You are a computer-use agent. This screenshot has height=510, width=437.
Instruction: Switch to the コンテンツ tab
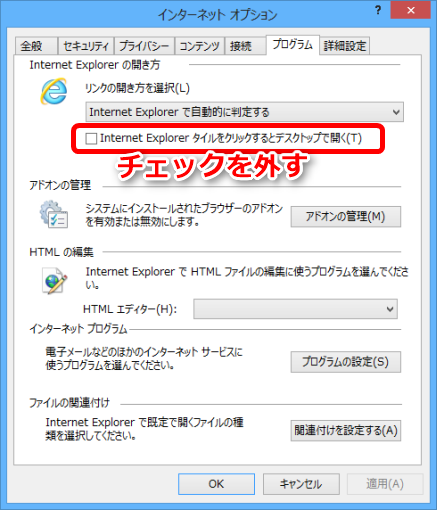coord(200,46)
